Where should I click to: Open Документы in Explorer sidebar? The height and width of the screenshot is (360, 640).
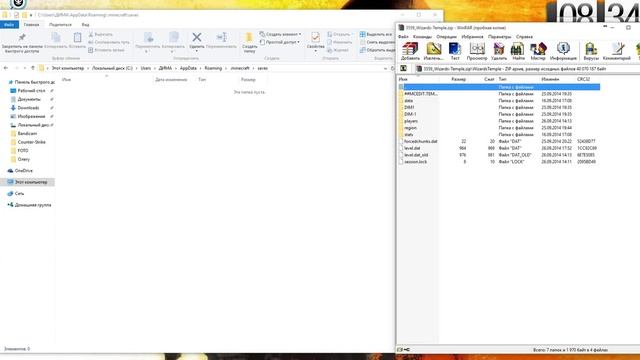[x=29, y=99]
